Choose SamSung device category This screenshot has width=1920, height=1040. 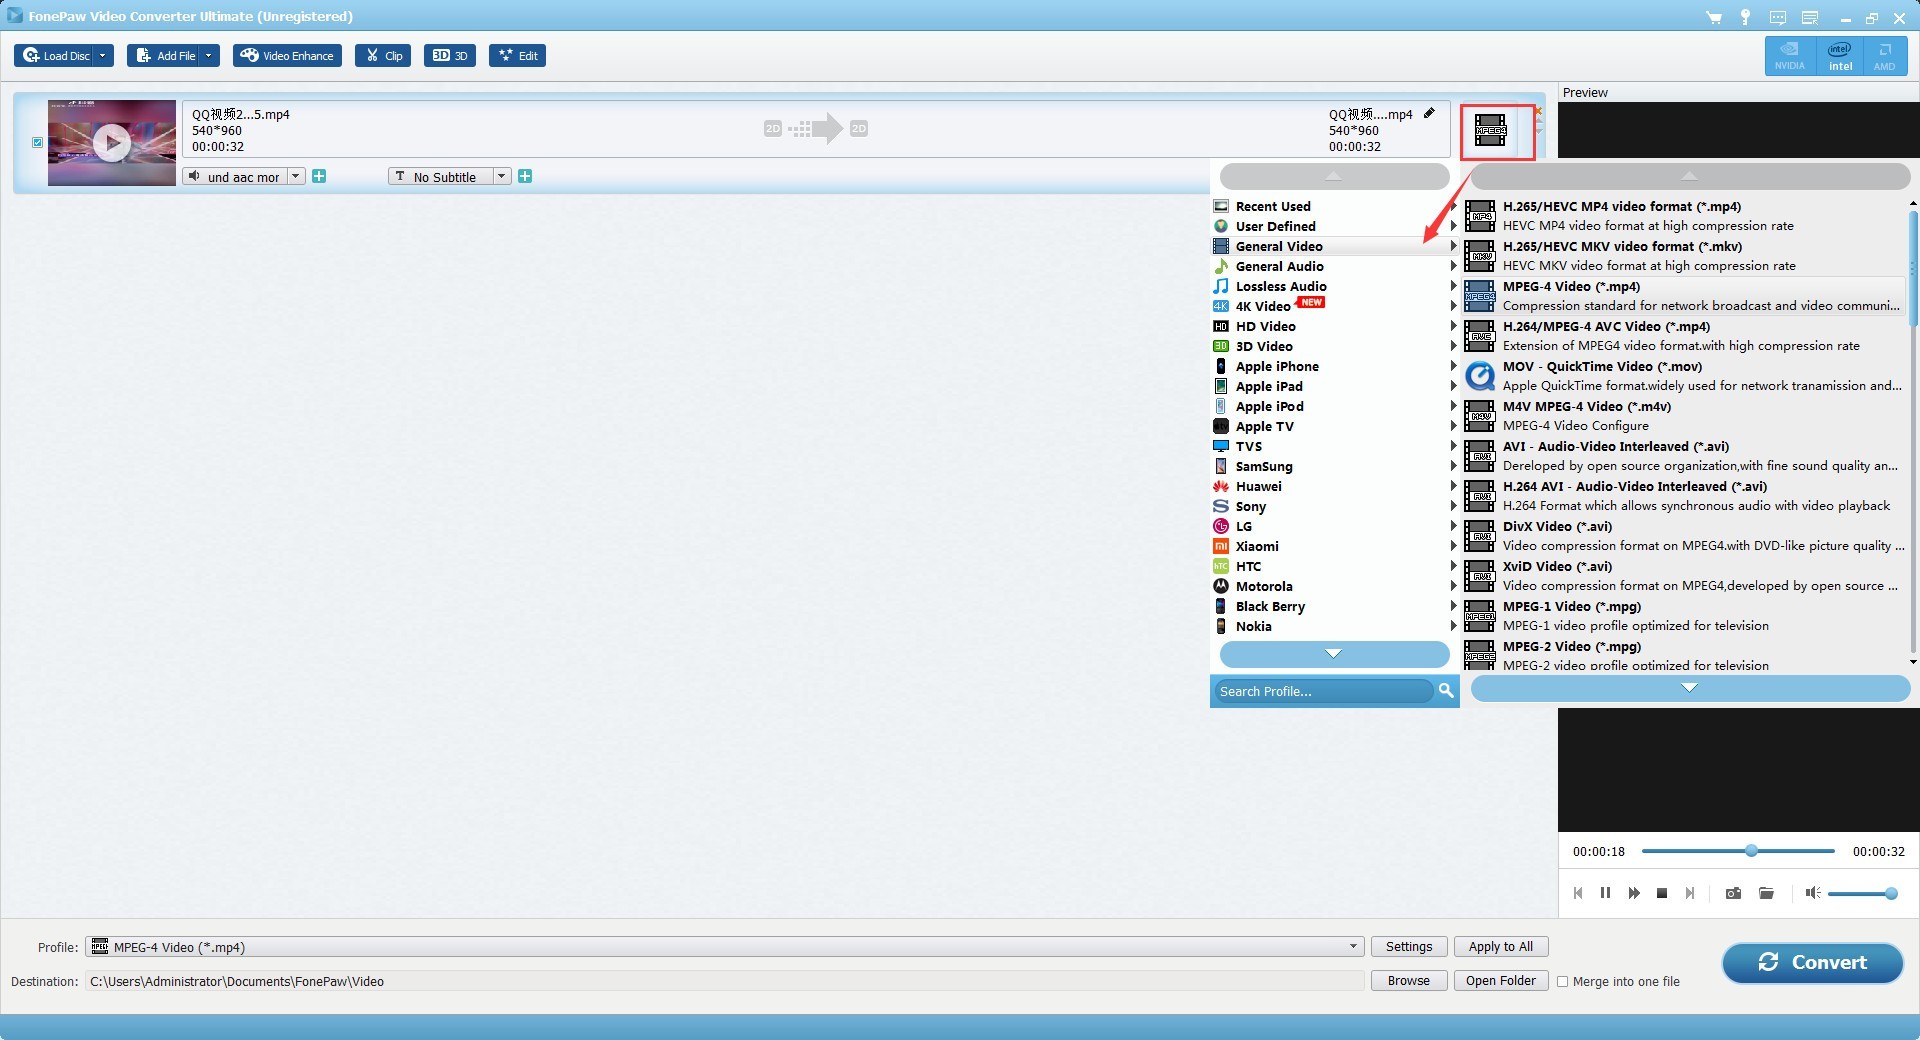[x=1334, y=466]
